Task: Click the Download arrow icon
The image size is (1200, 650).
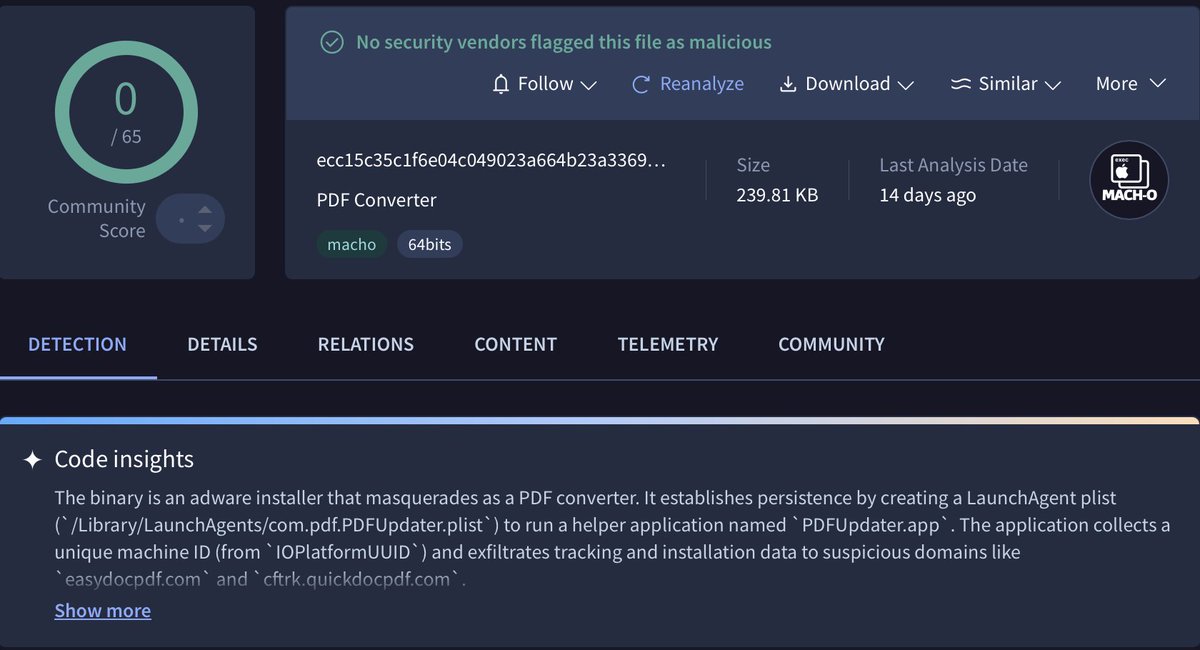Action: [x=788, y=84]
